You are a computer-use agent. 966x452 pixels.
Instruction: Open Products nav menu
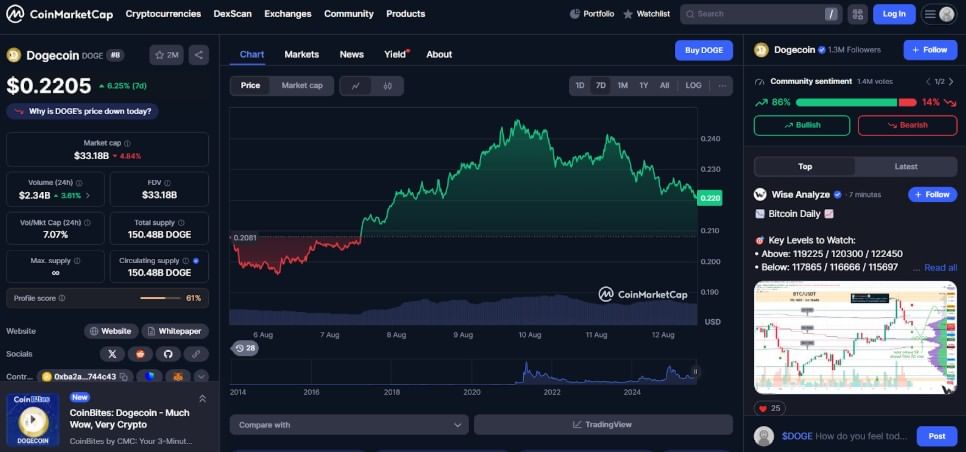(405, 14)
